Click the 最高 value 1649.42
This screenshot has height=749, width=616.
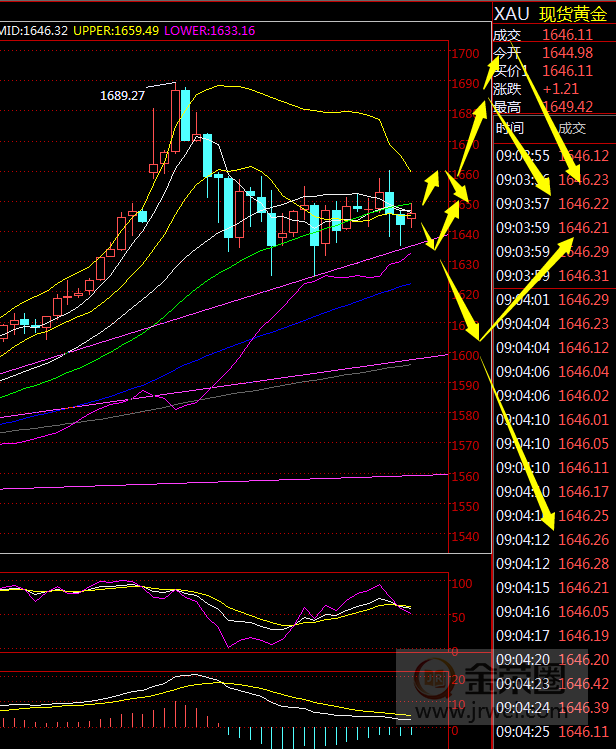(x=567, y=107)
